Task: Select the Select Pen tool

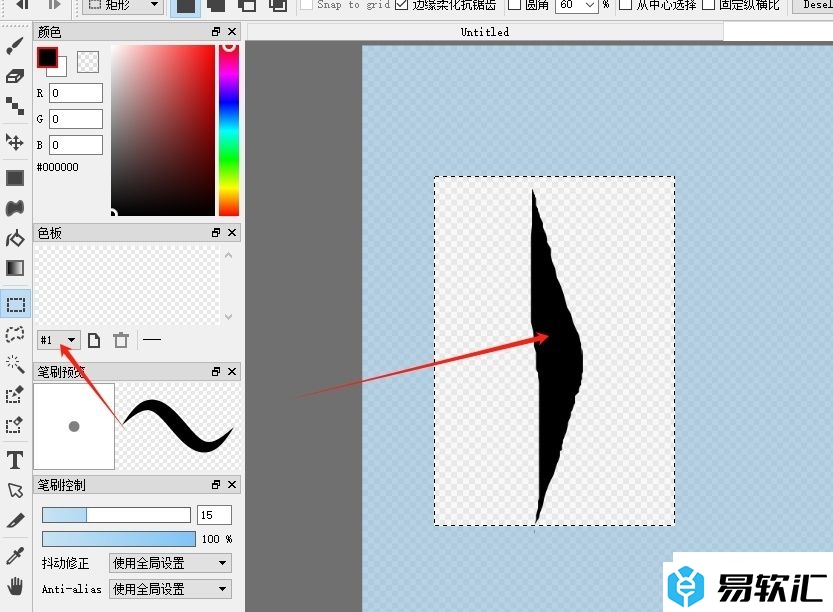Action: (15, 395)
